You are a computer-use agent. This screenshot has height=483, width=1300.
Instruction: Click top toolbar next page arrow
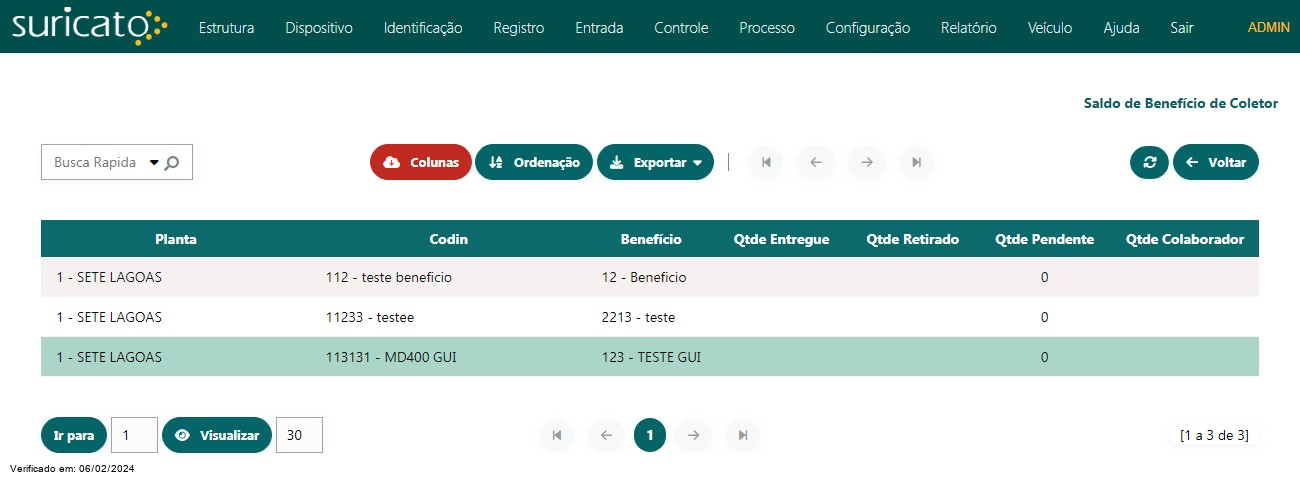coord(867,162)
